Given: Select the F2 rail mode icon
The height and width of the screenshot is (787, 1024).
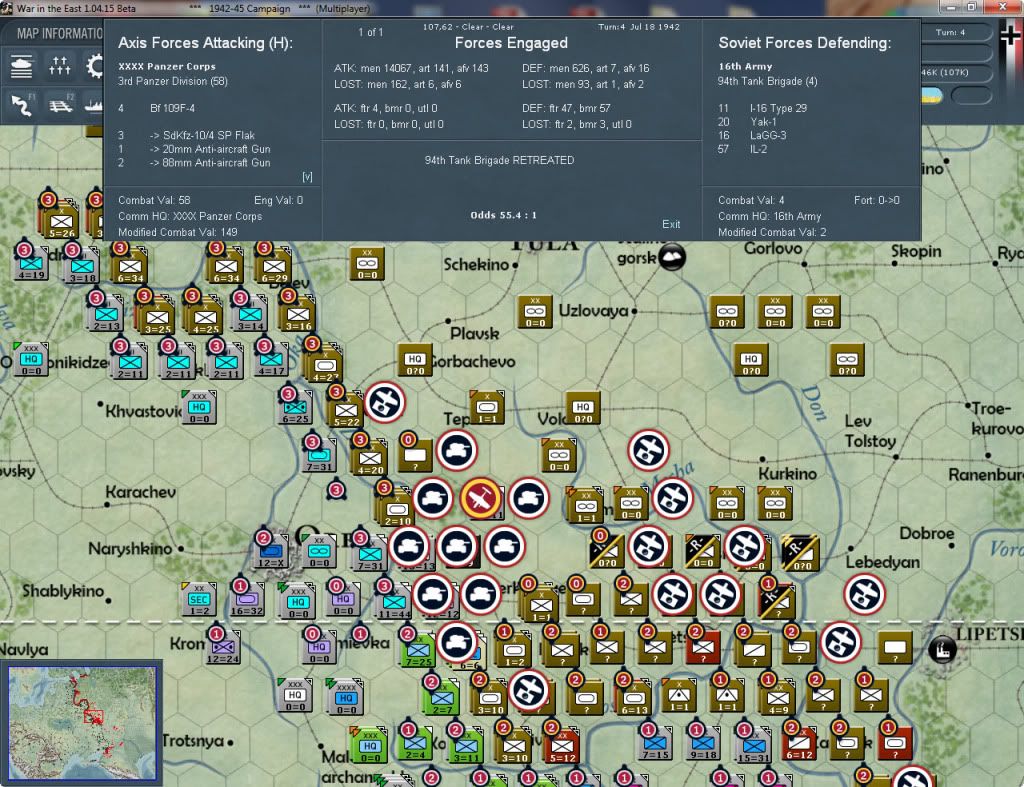Looking at the screenshot, I should click(x=61, y=105).
